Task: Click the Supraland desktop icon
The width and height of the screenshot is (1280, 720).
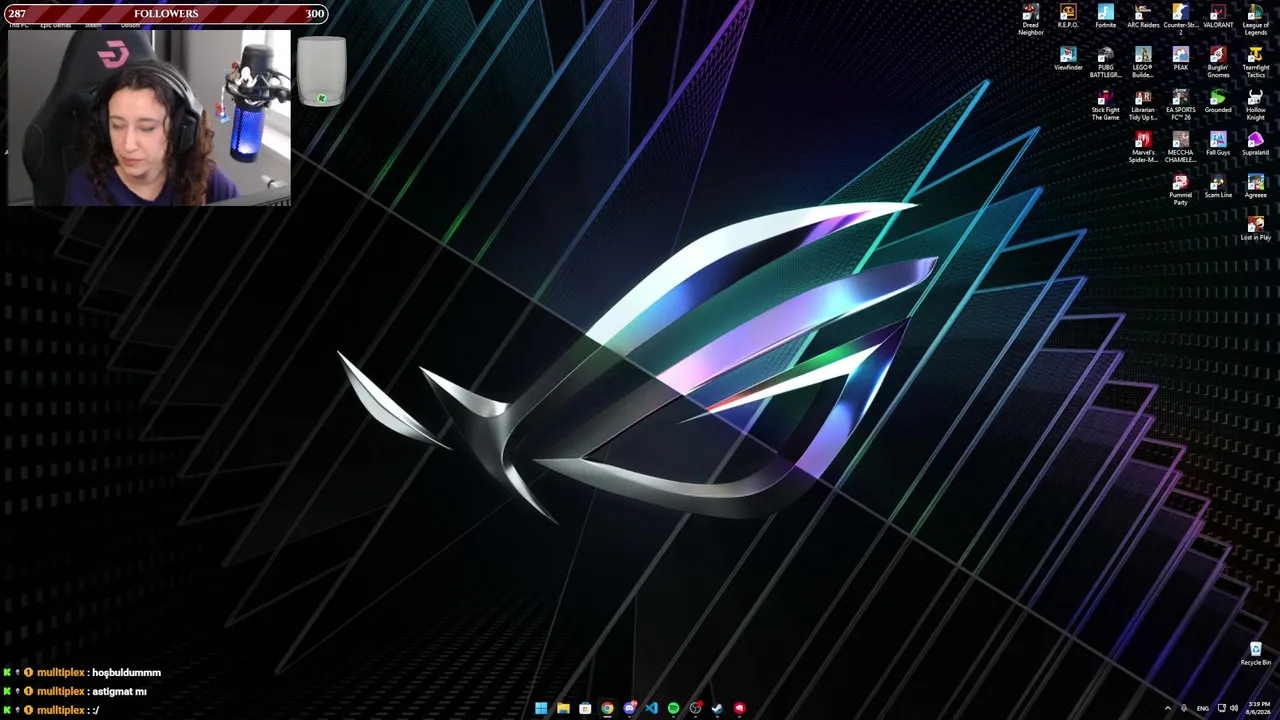Action: [1256, 144]
